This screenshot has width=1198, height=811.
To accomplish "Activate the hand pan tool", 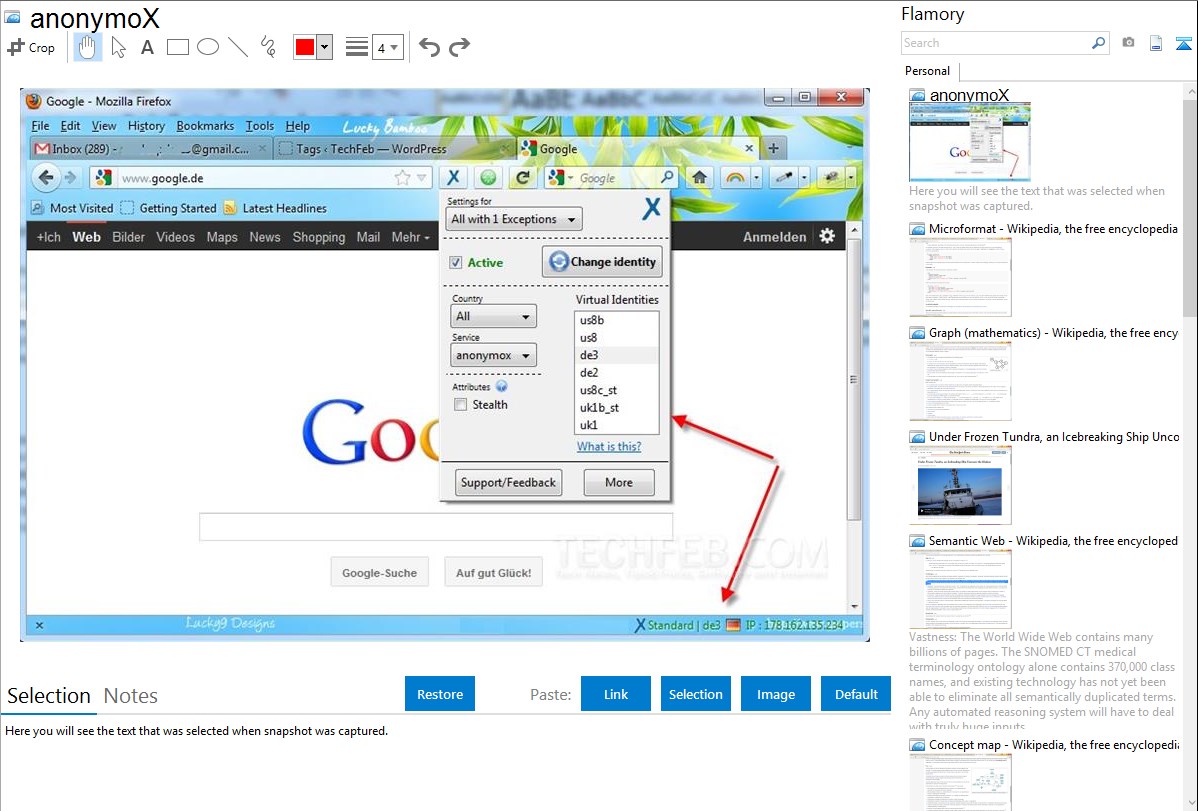I will (x=88, y=47).
